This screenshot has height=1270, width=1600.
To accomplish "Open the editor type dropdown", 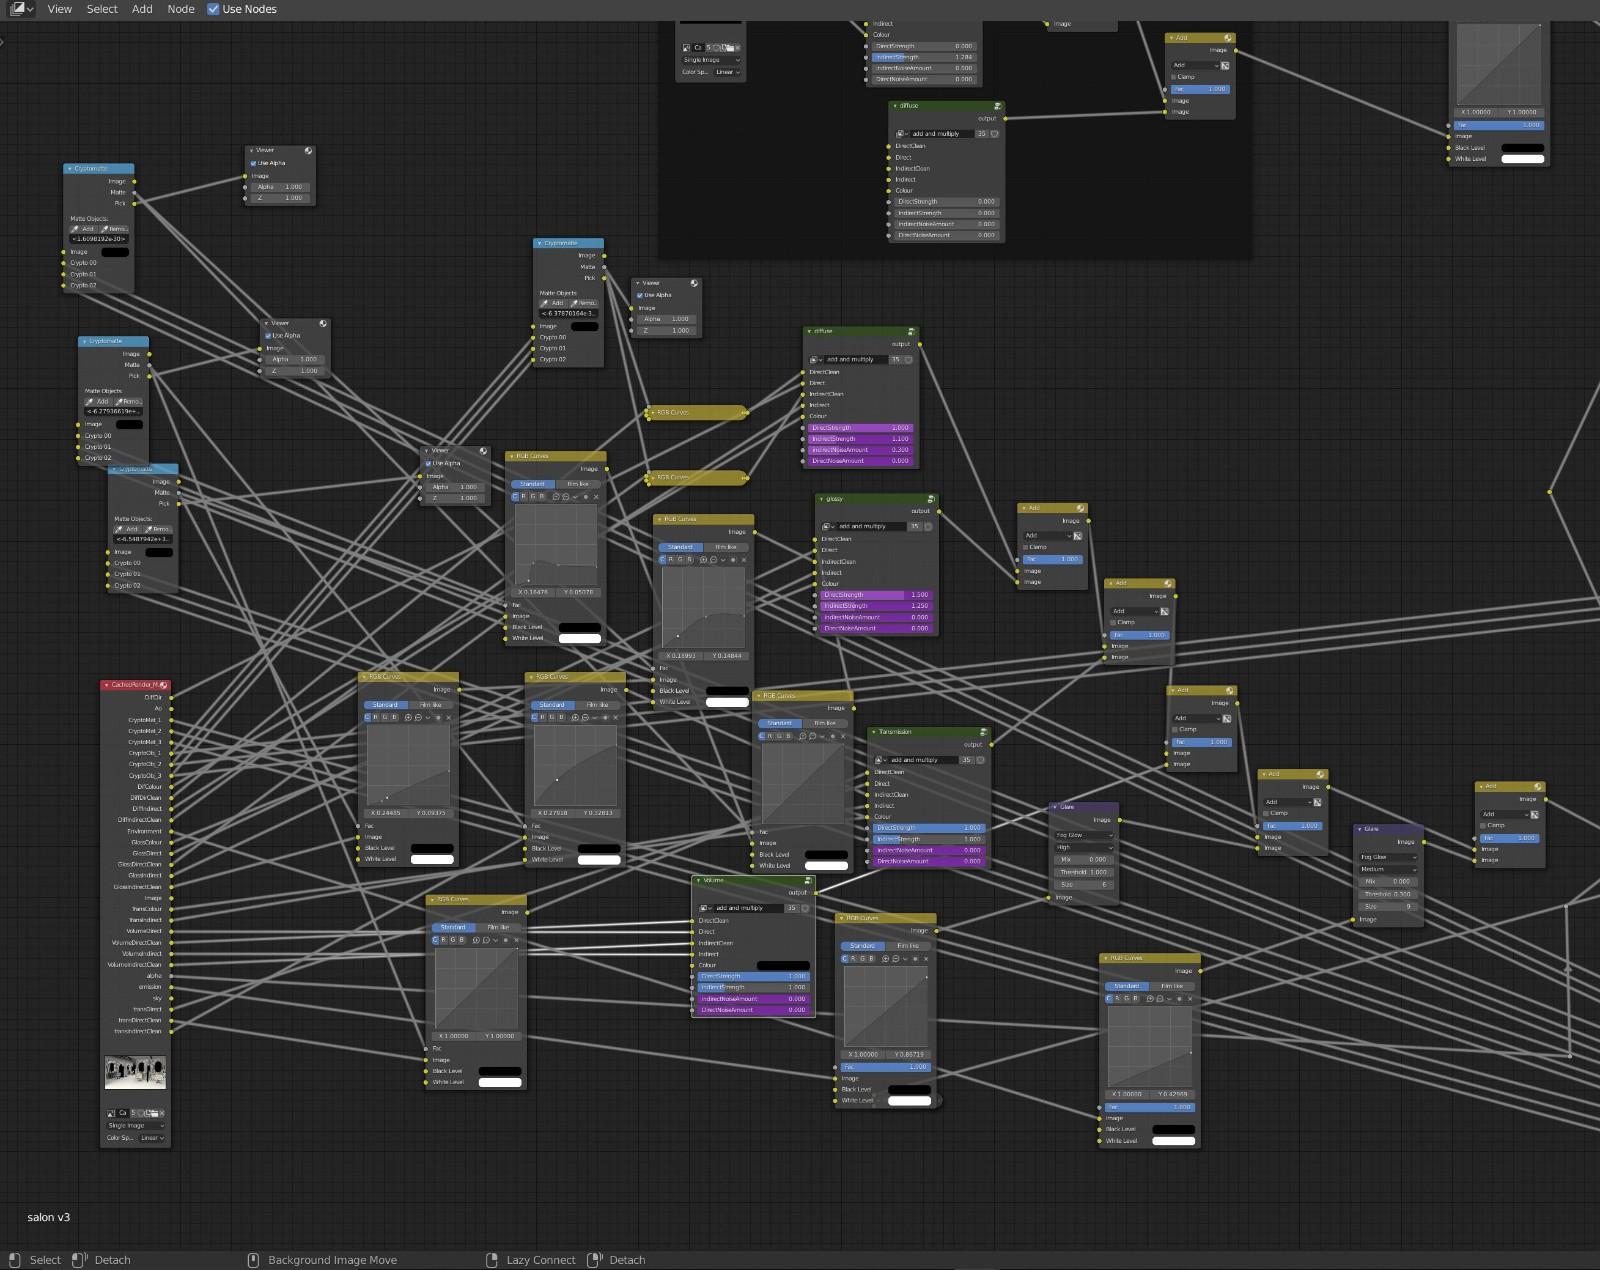I will tap(20, 9).
